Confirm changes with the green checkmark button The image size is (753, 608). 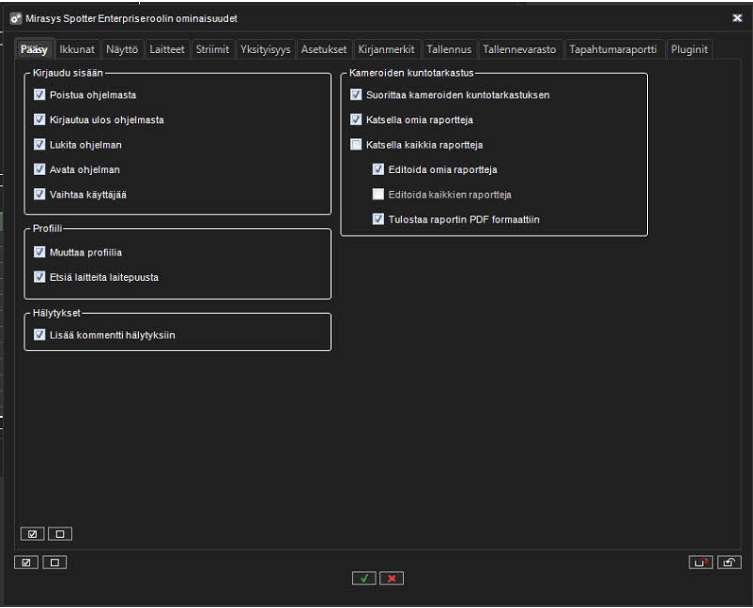364,578
